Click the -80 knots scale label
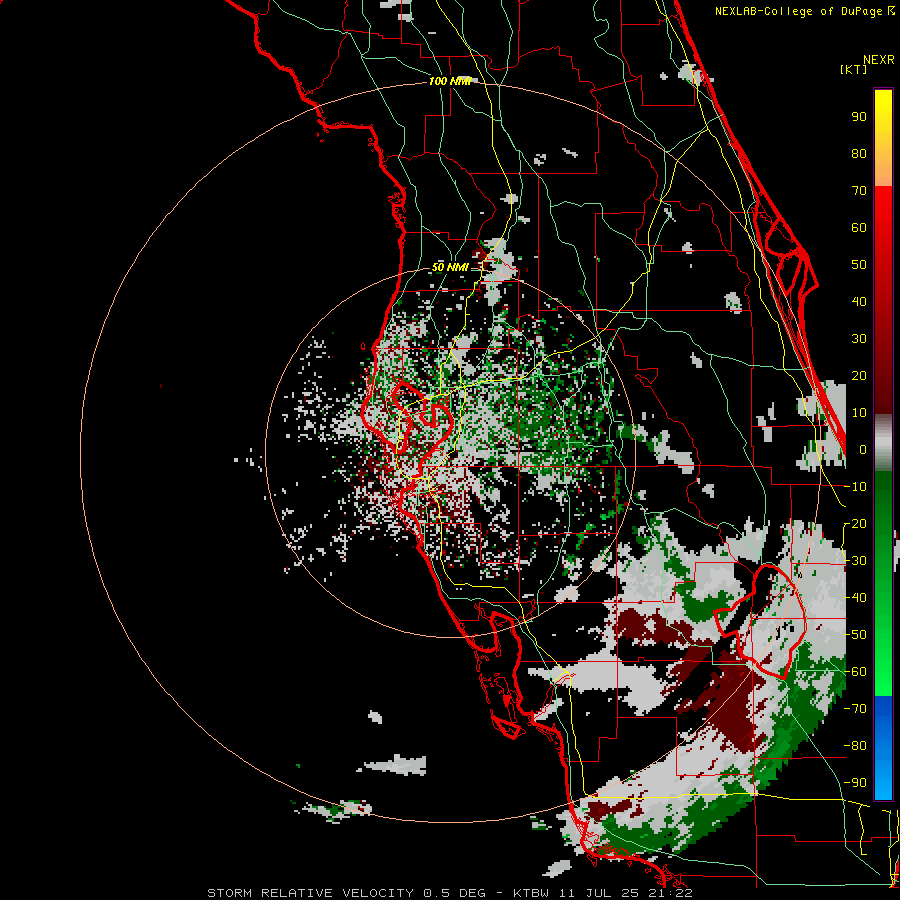Image resolution: width=900 pixels, height=900 pixels. [x=856, y=746]
